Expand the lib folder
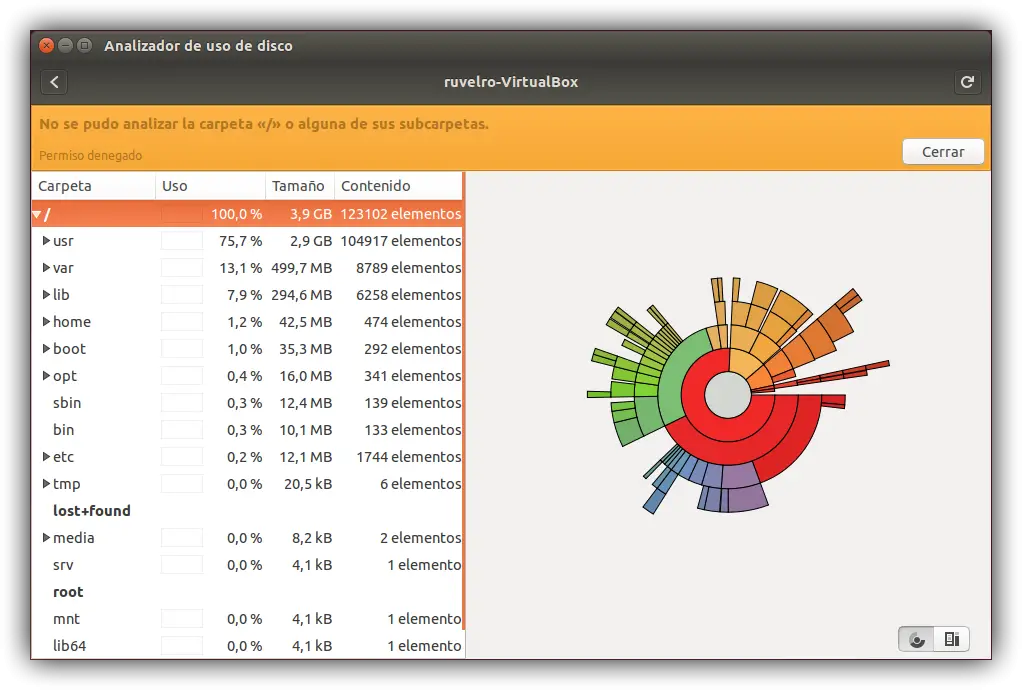Image resolution: width=1022 pixels, height=690 pixels. pyautogui.click(x=46, y=295)
